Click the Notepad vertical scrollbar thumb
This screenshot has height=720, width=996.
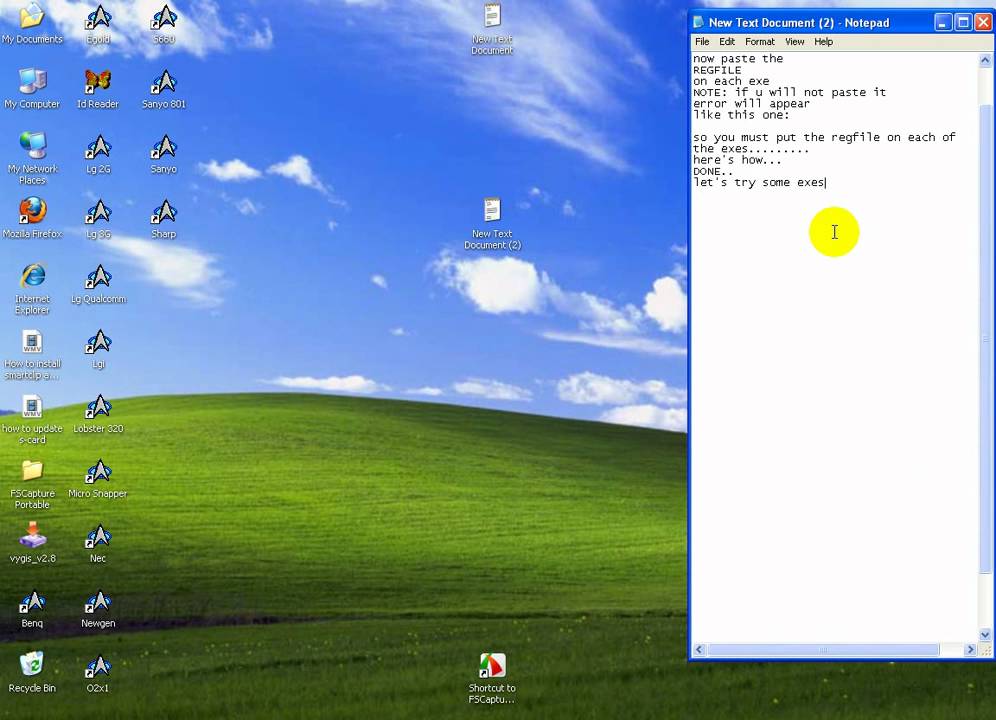pos(985,339)
